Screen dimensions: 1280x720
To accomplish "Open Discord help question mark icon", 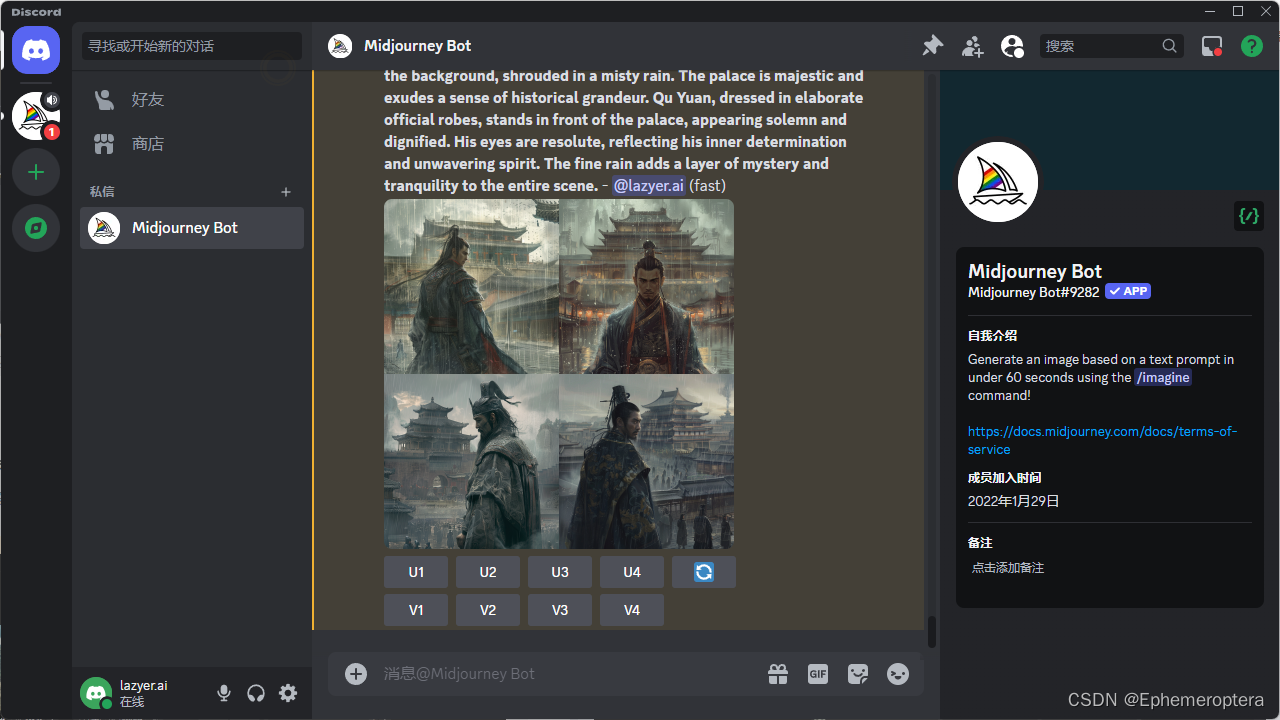I will 1251,46.
